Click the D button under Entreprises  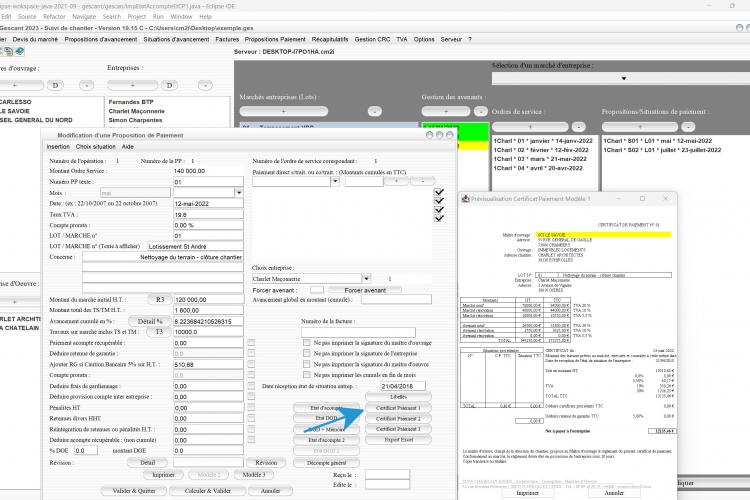169,85
